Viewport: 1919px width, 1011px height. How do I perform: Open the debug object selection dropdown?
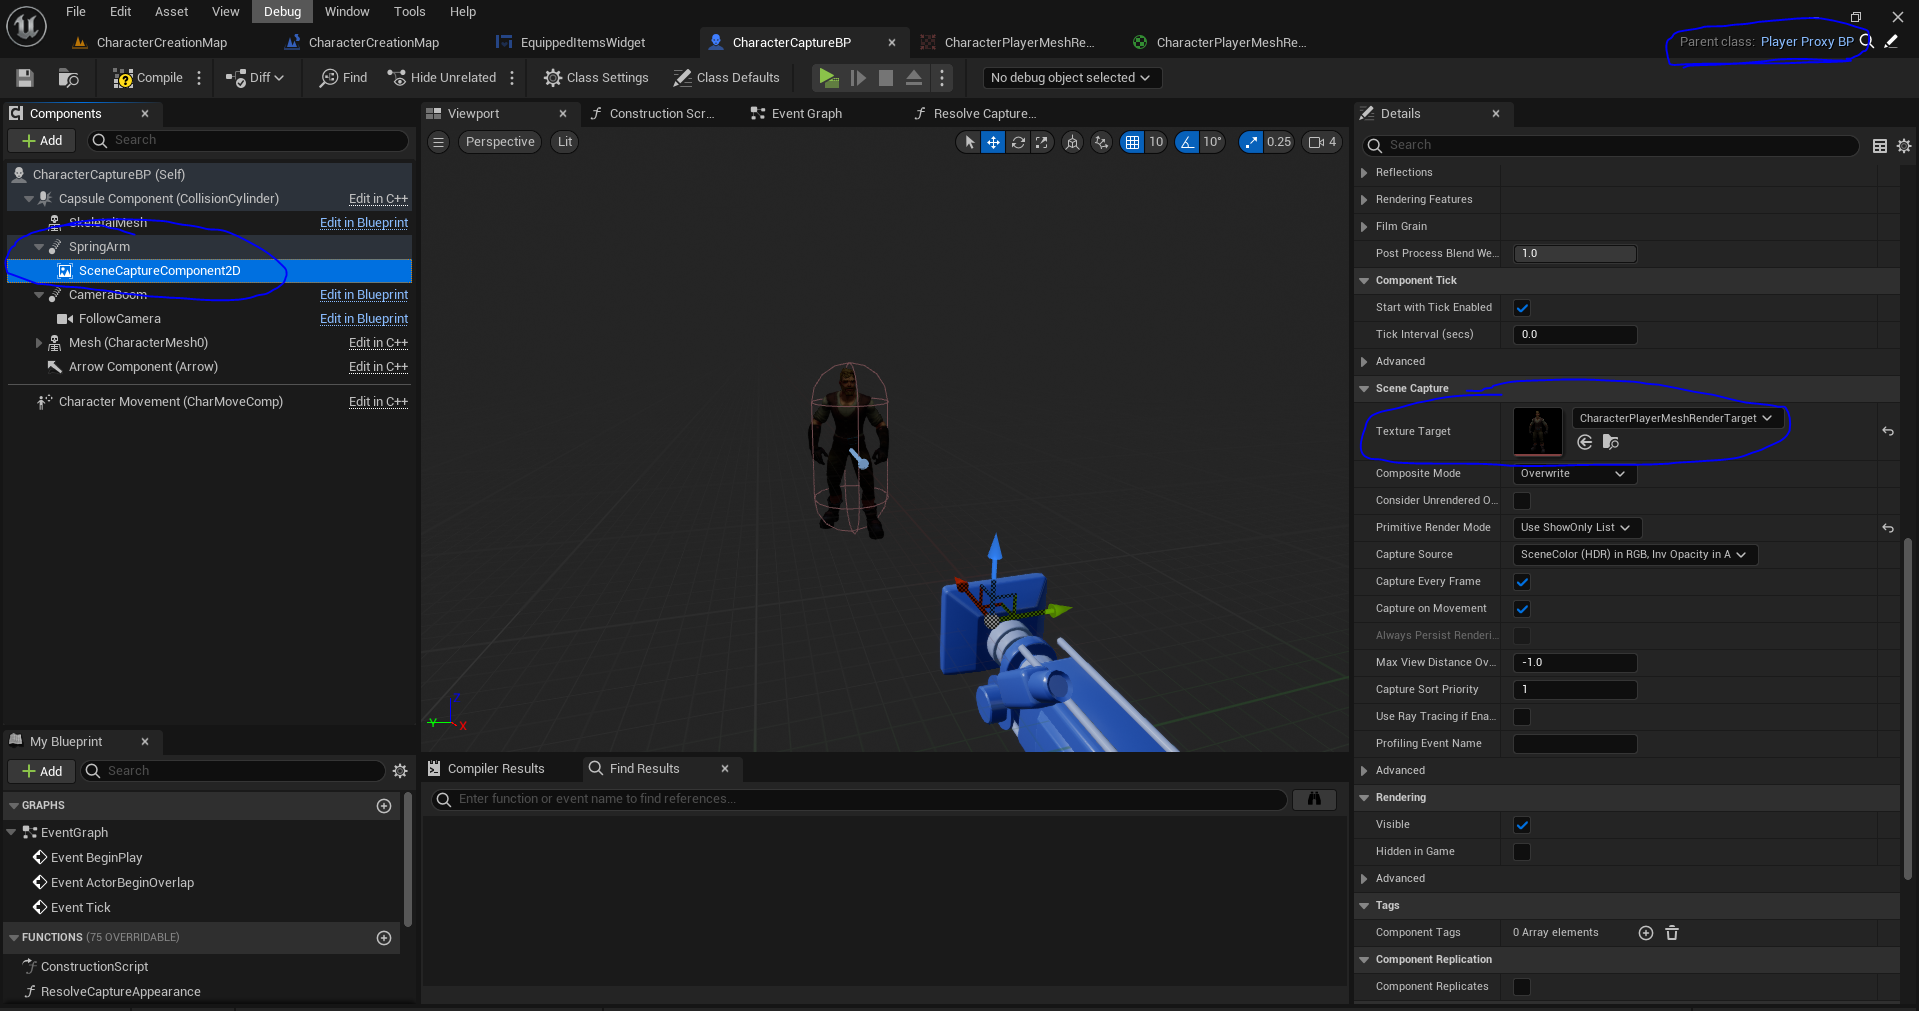click(x=1071, y=78)
